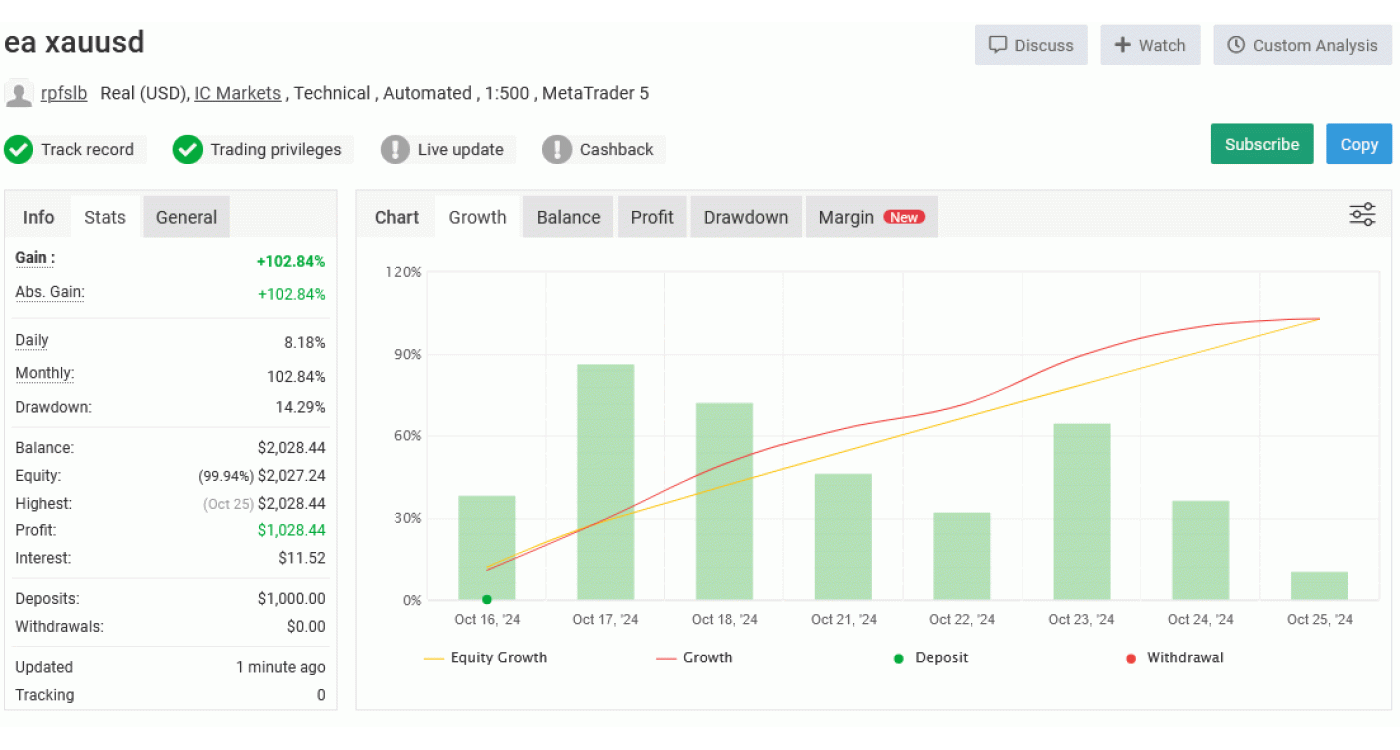Click the Oct 17 '24 chart bar
This screenshot has width=1400, height=750.
click(605, 482)
